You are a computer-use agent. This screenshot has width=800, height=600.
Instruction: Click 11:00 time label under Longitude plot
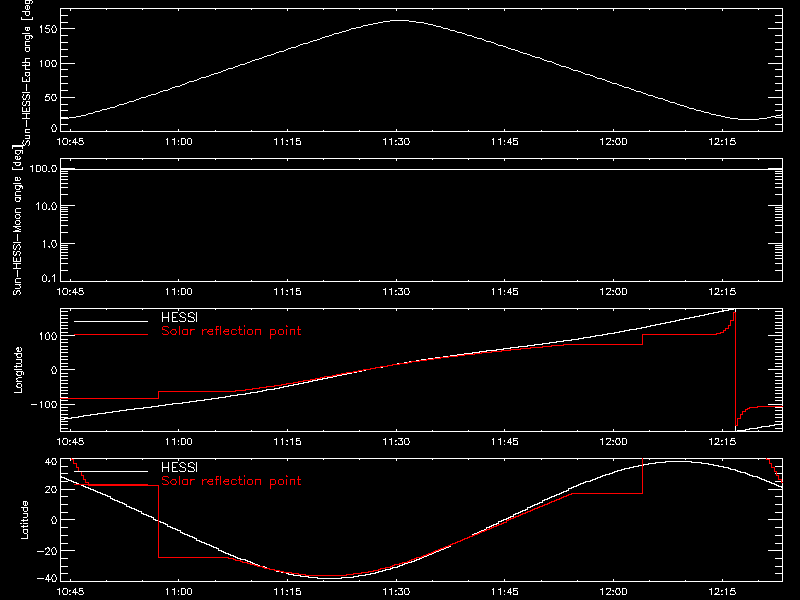tap(179, 441)
